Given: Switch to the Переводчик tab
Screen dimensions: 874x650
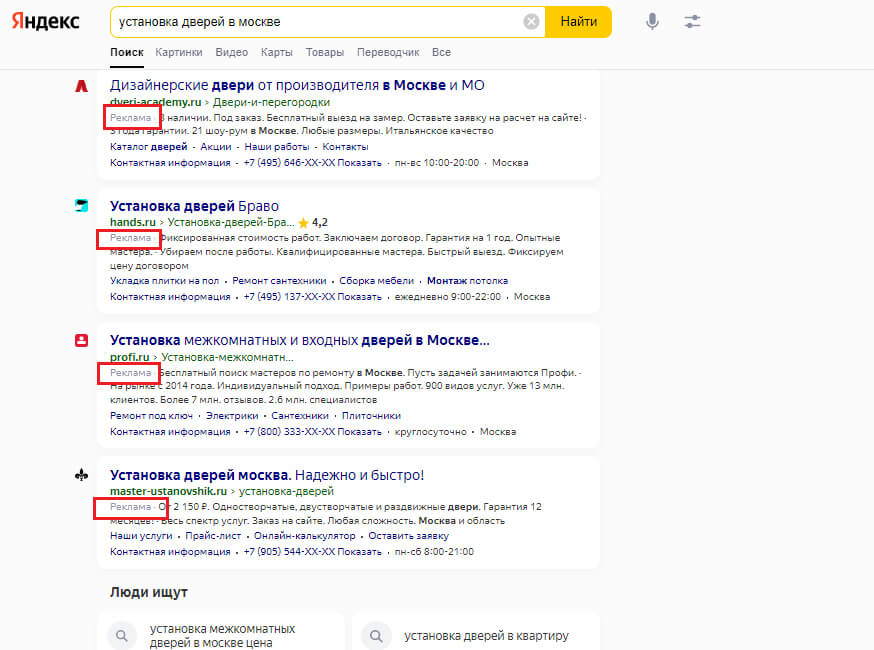Looking at the screenshot, I should pyautogui.click(x=388, y=52).
